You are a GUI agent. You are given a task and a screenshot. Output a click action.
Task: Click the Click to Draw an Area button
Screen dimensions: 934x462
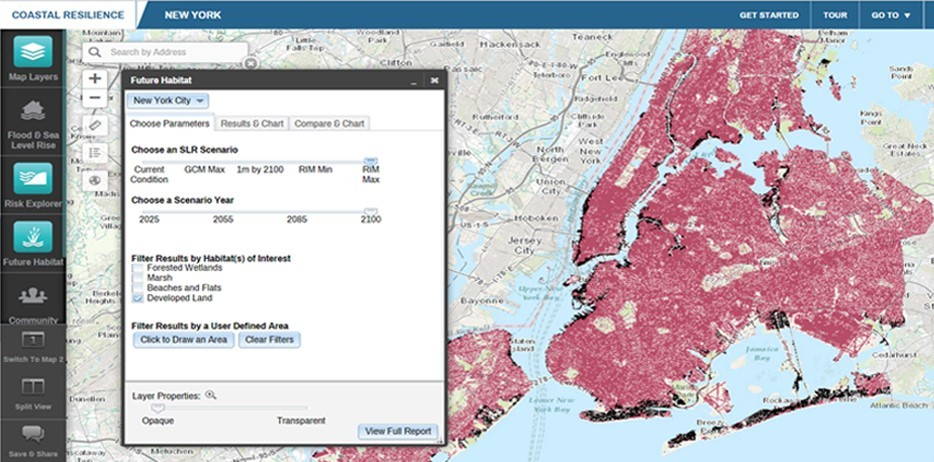pos(183,340)
